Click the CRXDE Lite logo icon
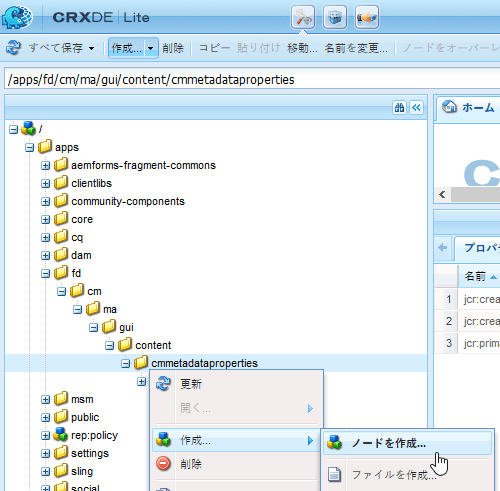The height and width of the screenshot is (491, 500). (x=17, y=17)
